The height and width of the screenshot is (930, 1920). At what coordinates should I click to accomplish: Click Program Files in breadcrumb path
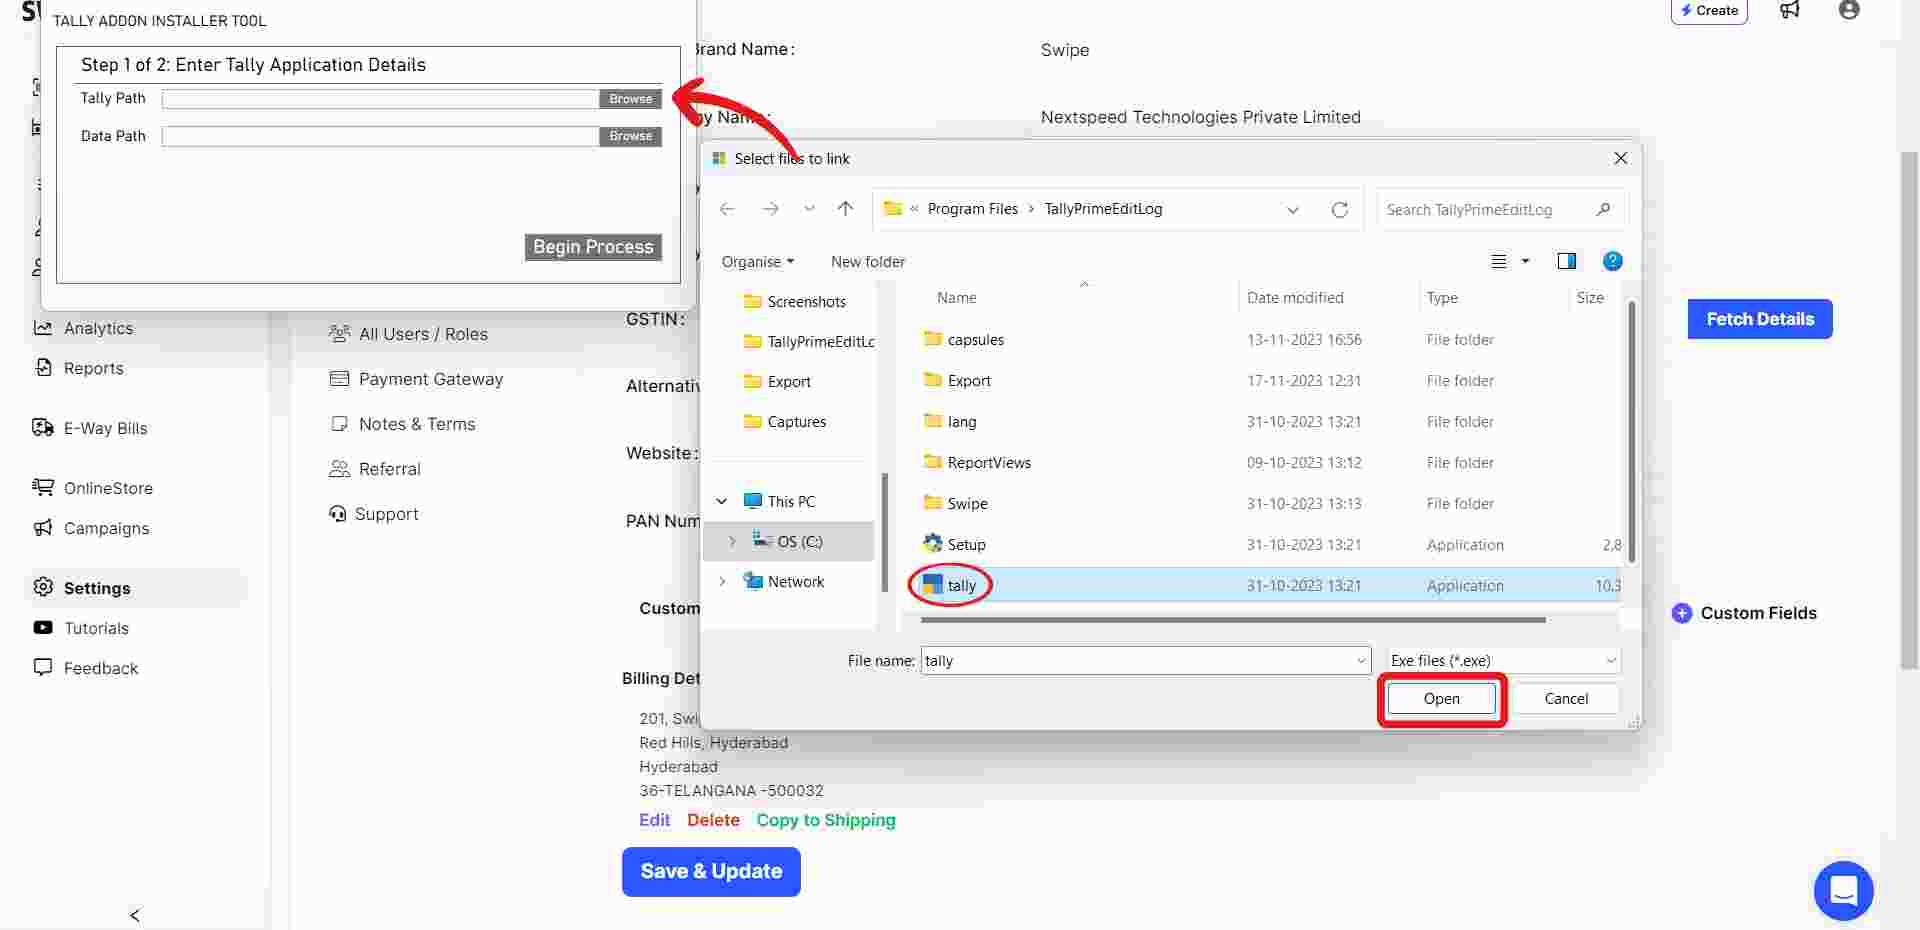972,209
